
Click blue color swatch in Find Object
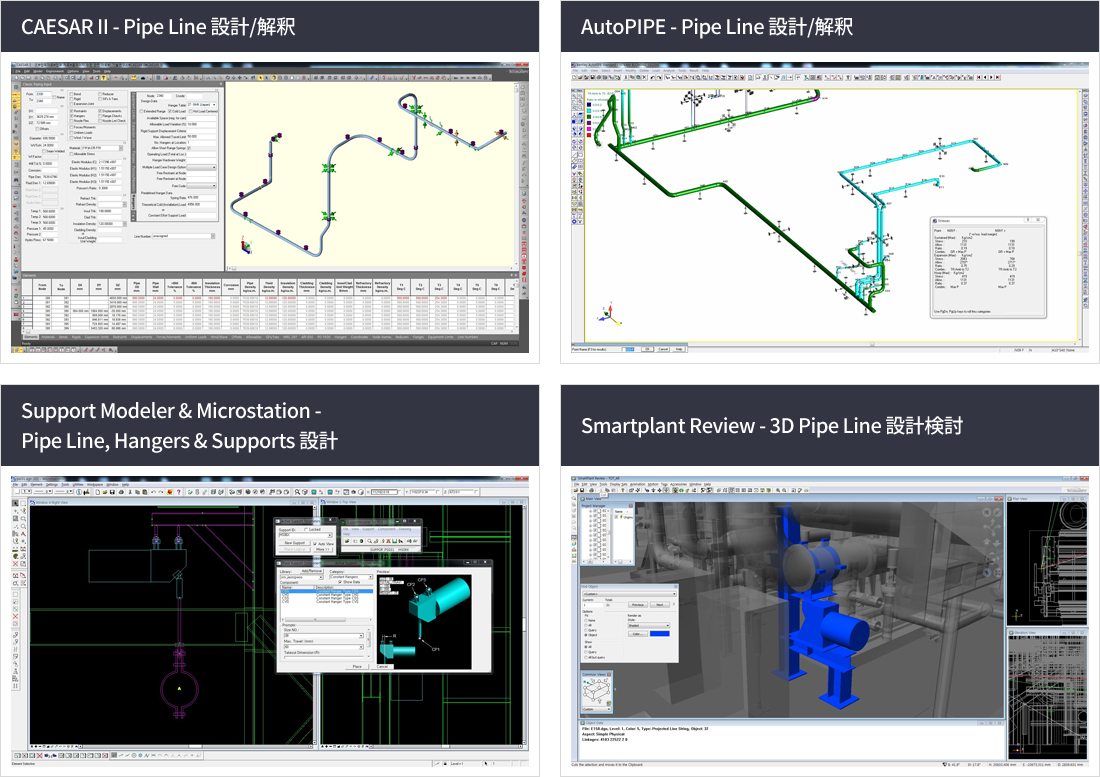pyautogui.click(x=659, y=634)
